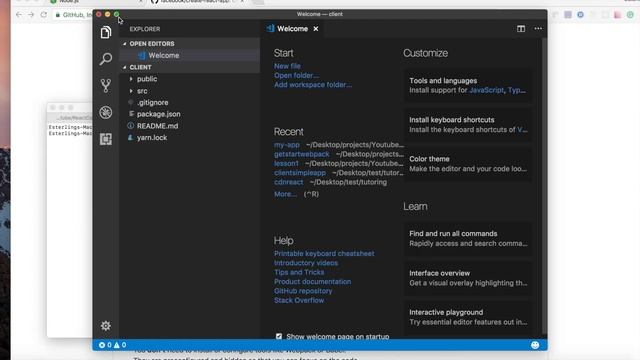Open yarn.lock in the explorer
Screen dimensions: 640x360
point(189,138)
